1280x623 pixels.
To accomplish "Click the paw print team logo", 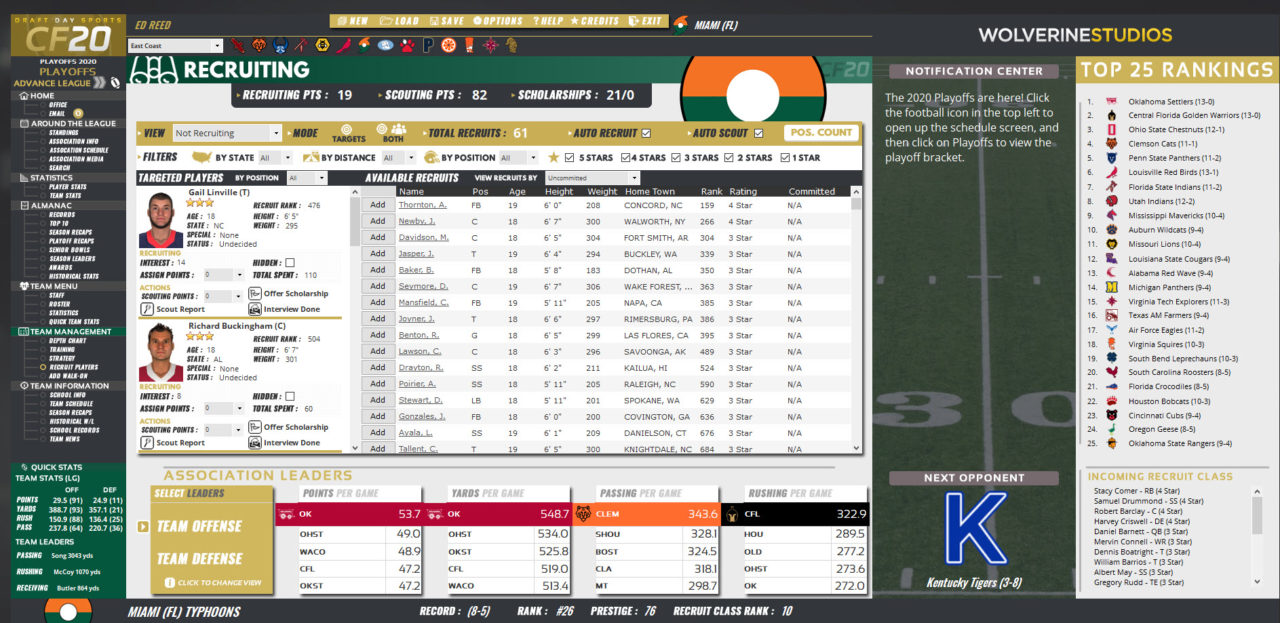I will 408,45.
